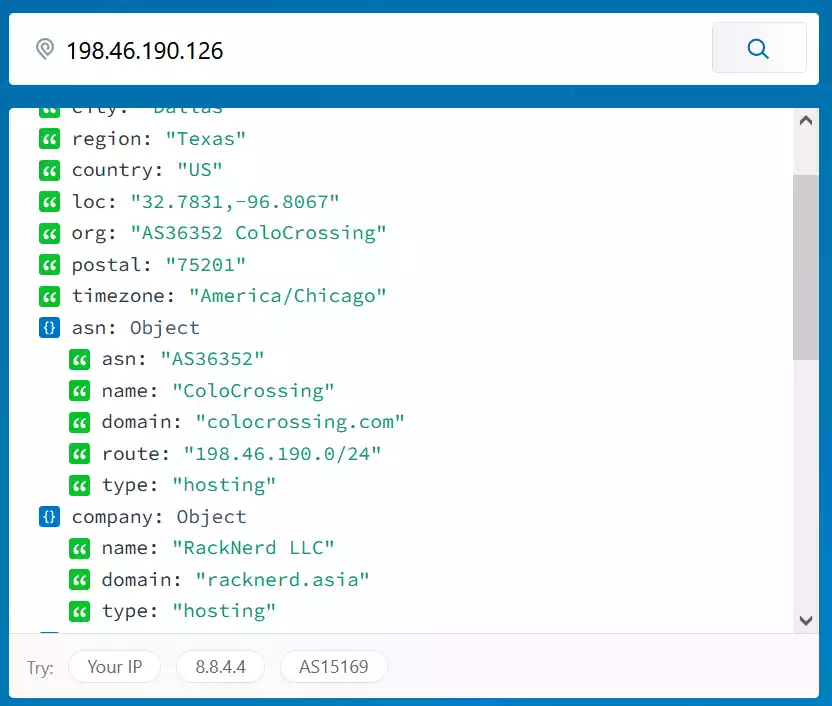Click the IP address search input field

pyautogui.click(x=380, y=49)
